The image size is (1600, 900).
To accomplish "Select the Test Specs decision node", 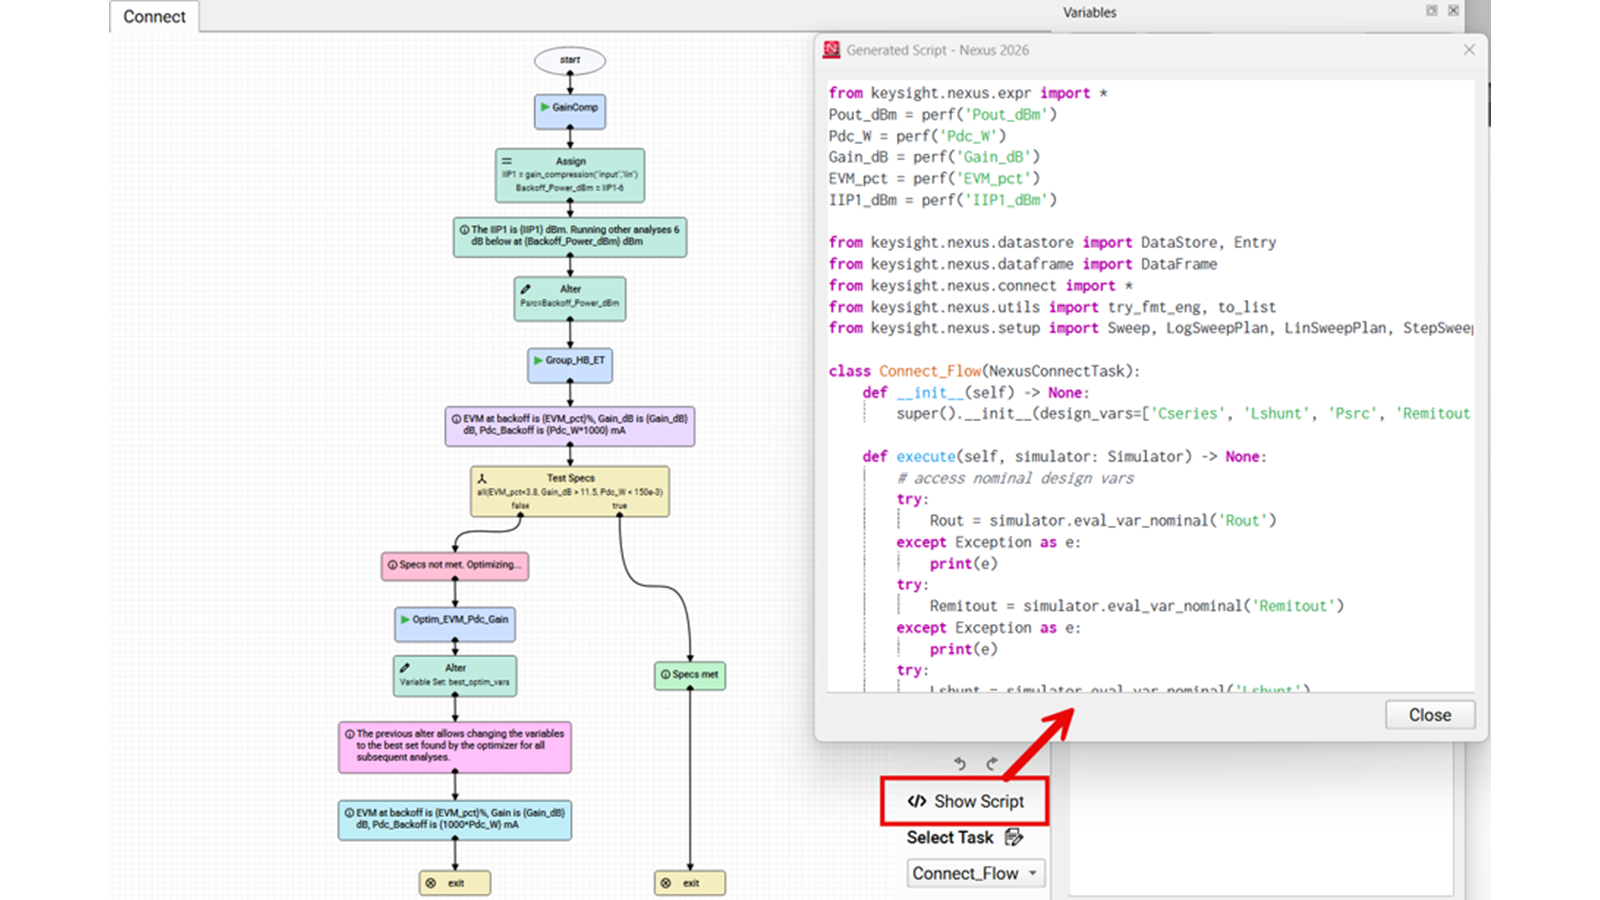I will (x=570, y=491).
